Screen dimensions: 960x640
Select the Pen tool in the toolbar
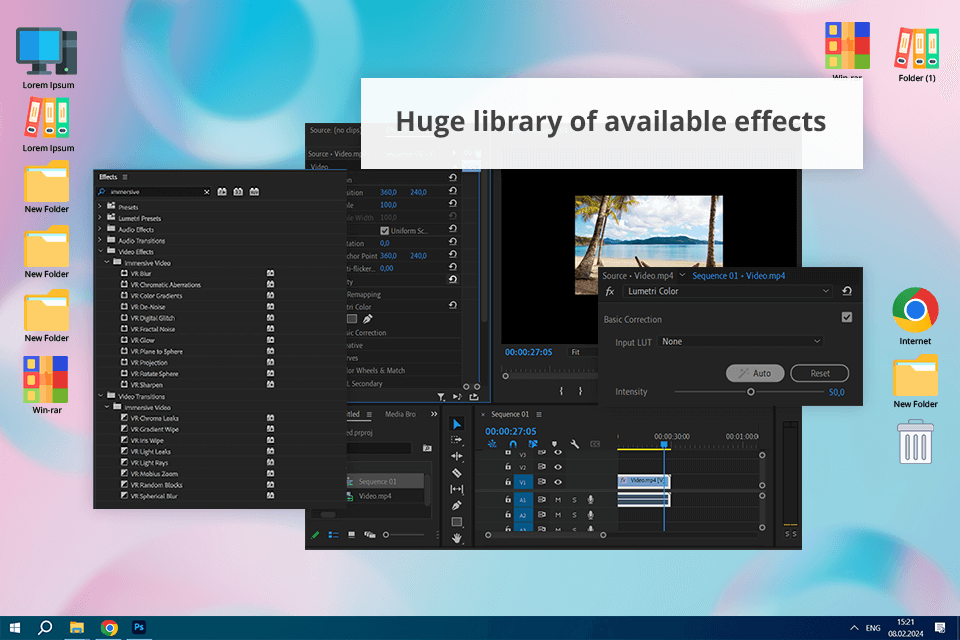click(x=457, y=505)
